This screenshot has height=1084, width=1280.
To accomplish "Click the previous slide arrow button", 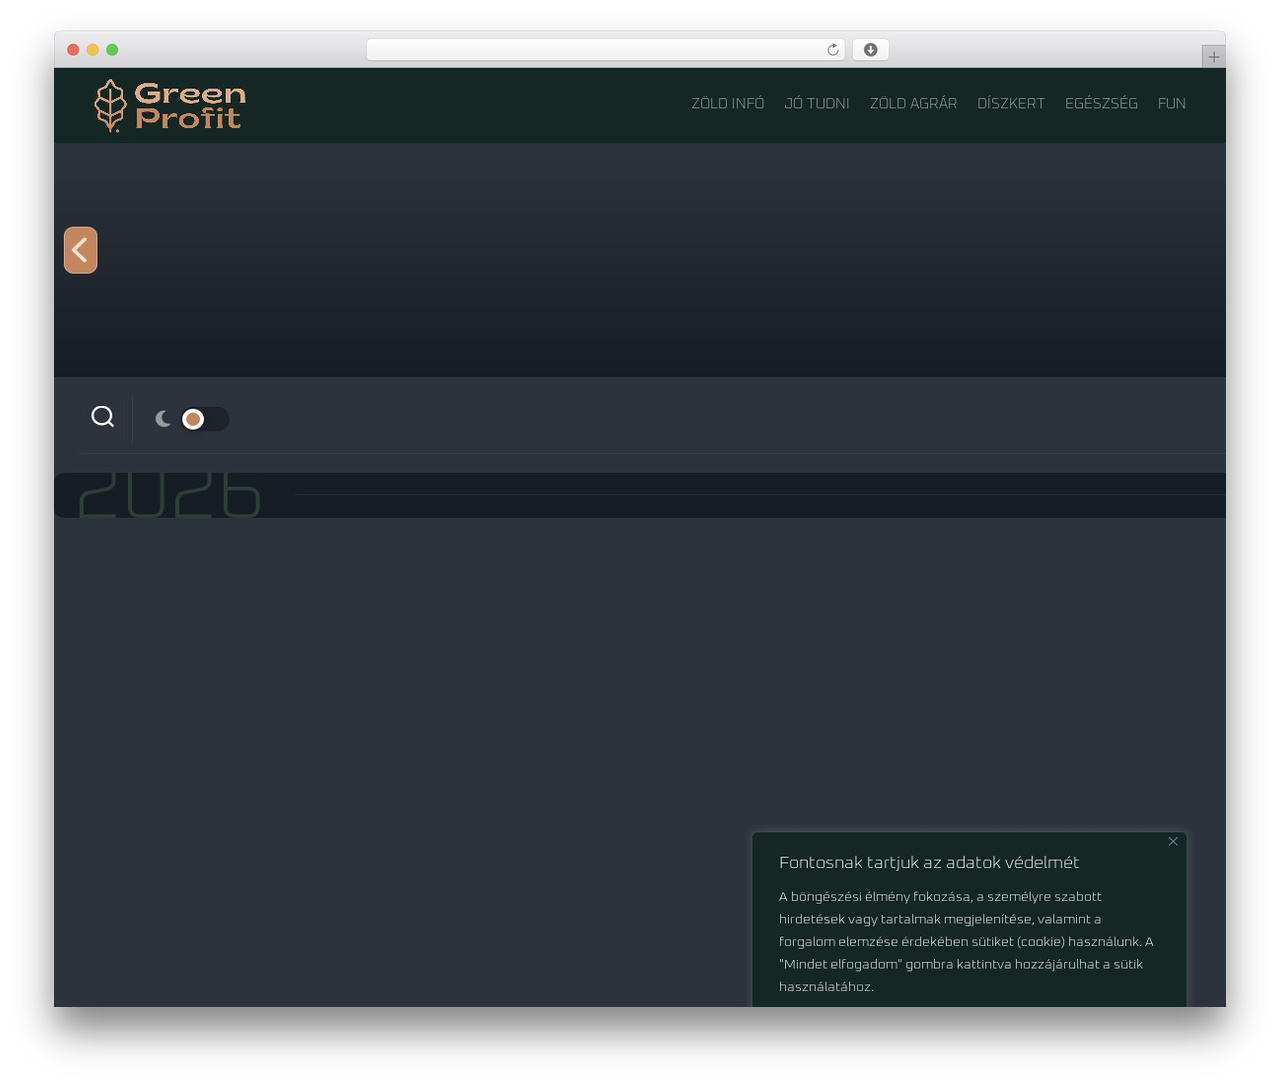I will pyautogui.click(x=81, y=250).
